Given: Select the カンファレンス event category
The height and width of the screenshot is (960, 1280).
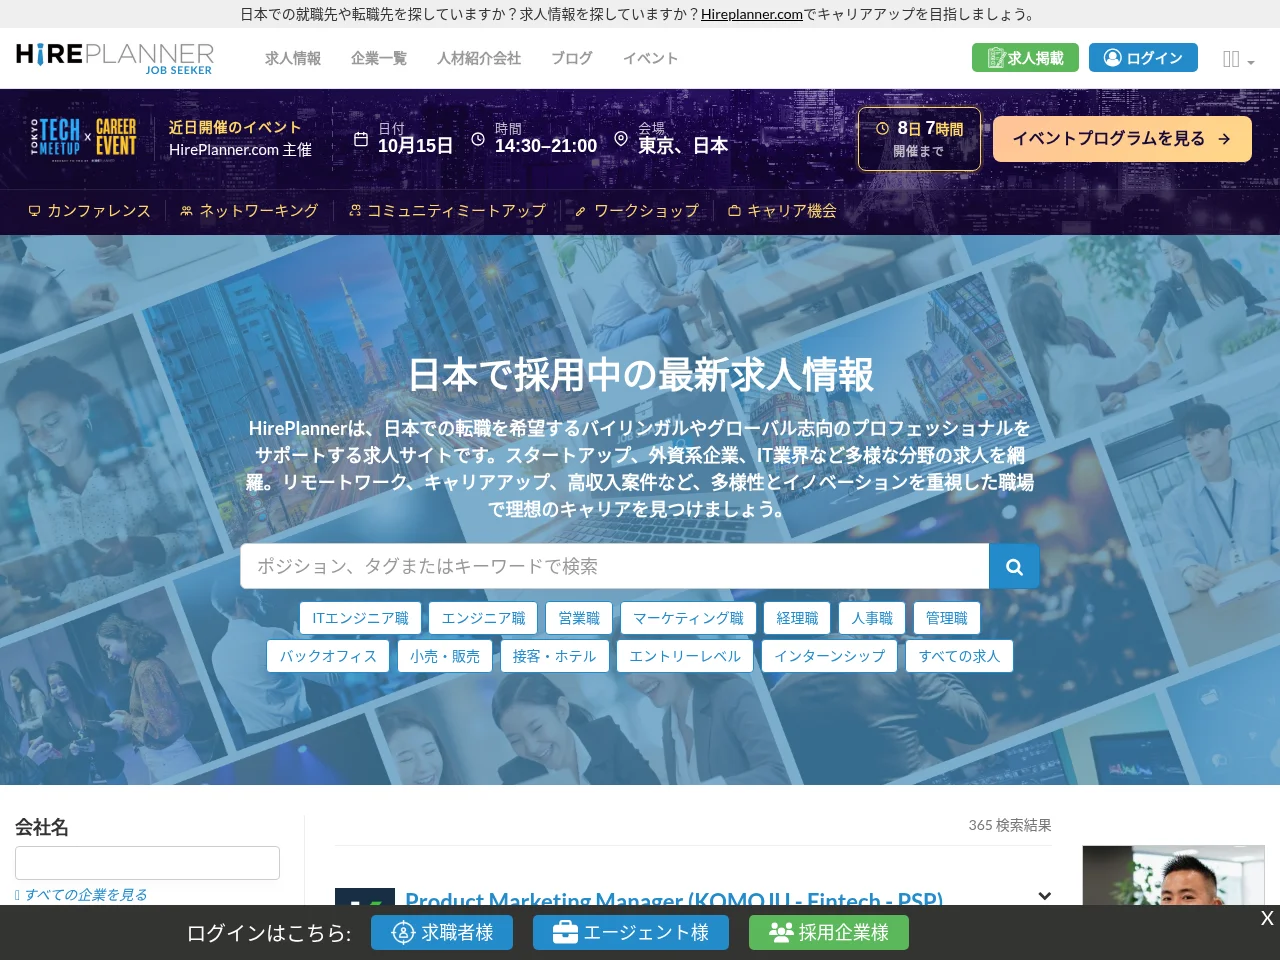Looking at the screenshot, I should (x=89, y=211).
